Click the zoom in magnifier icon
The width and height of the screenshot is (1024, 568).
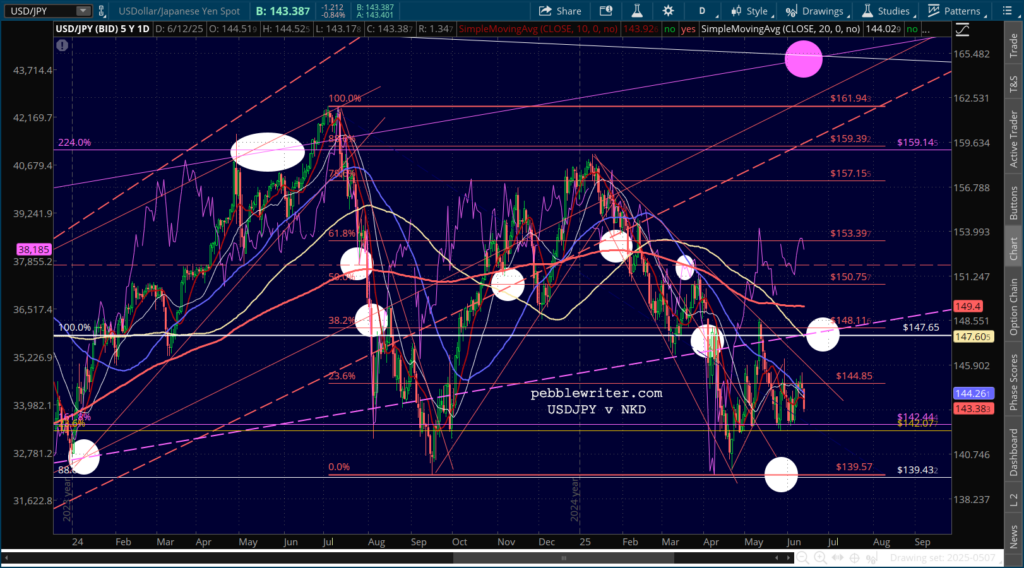820,558
